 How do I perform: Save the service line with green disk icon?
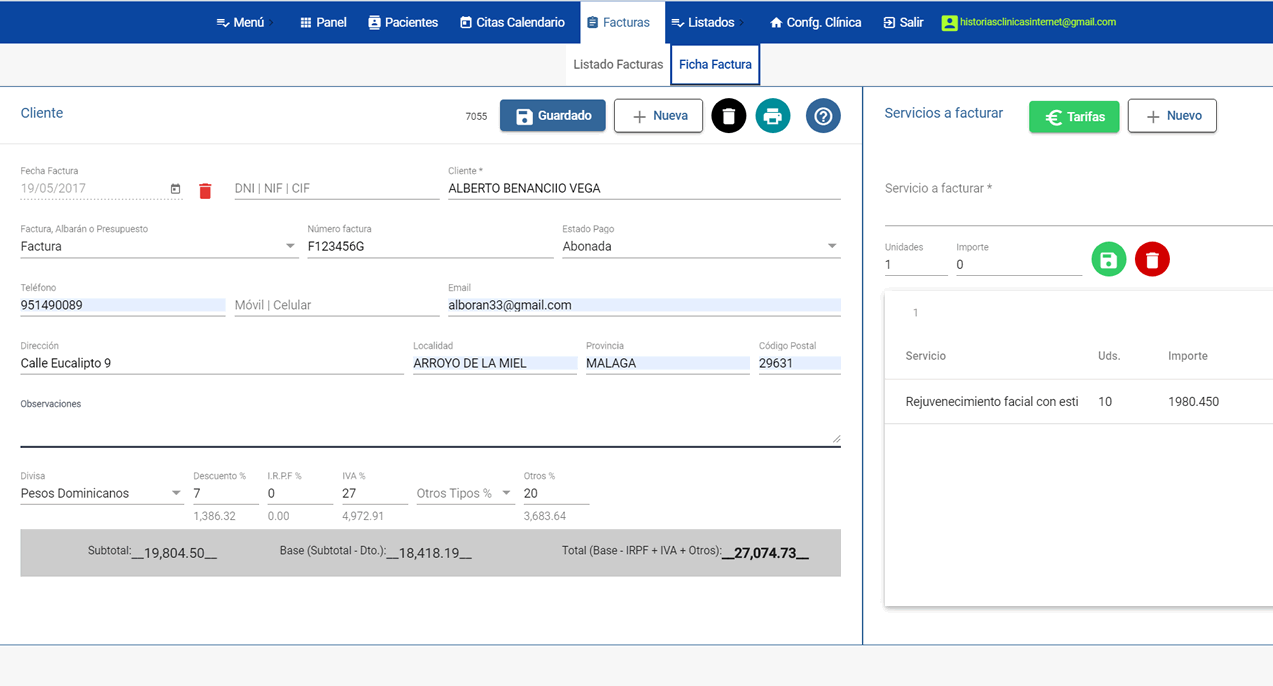tap(1108, 260)
